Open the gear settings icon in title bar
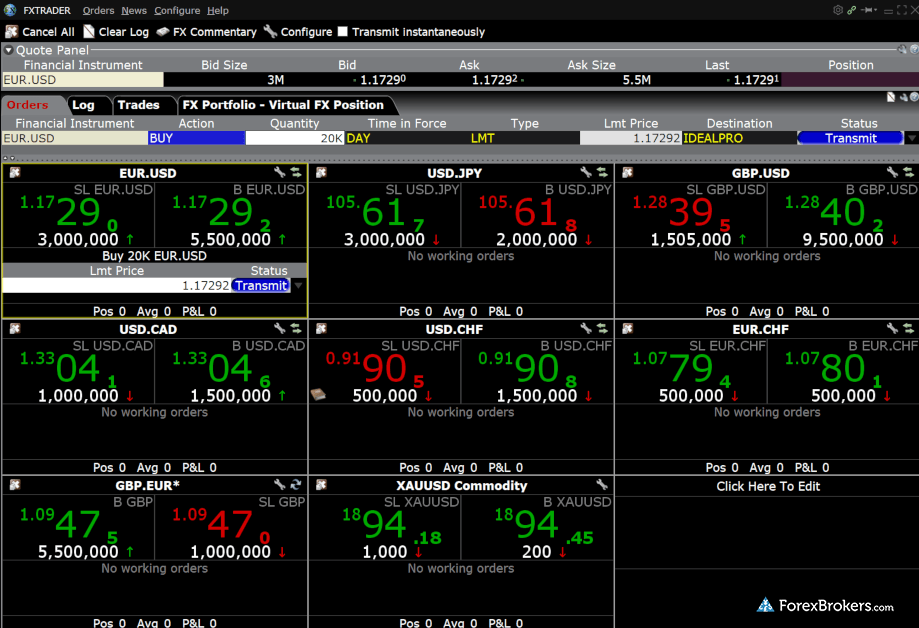This screenshot has height=628, width=919. pos(838,10)
